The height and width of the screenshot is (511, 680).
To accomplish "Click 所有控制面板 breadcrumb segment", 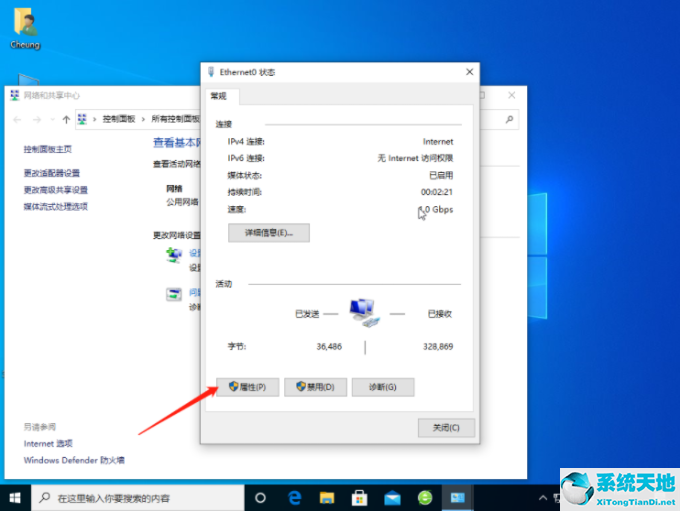I will (176, 119).
